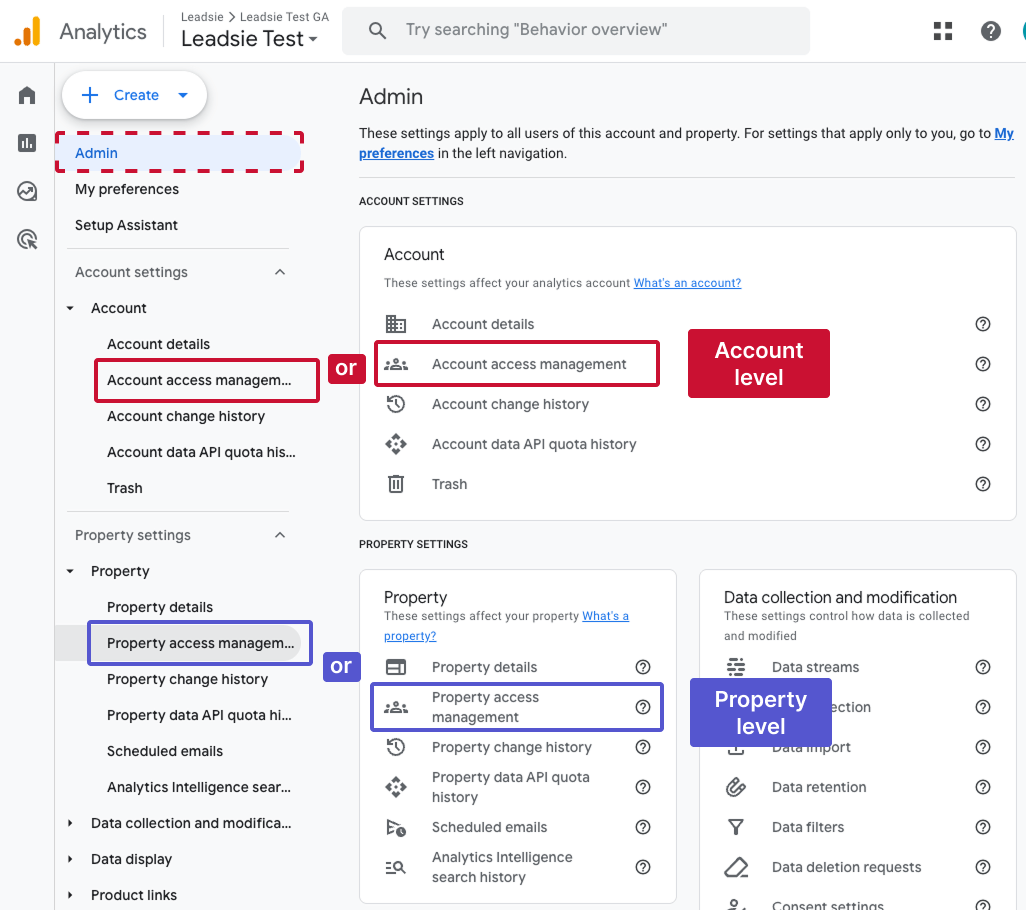Click the Data retention paperclip icon

(x=735, y=787)
